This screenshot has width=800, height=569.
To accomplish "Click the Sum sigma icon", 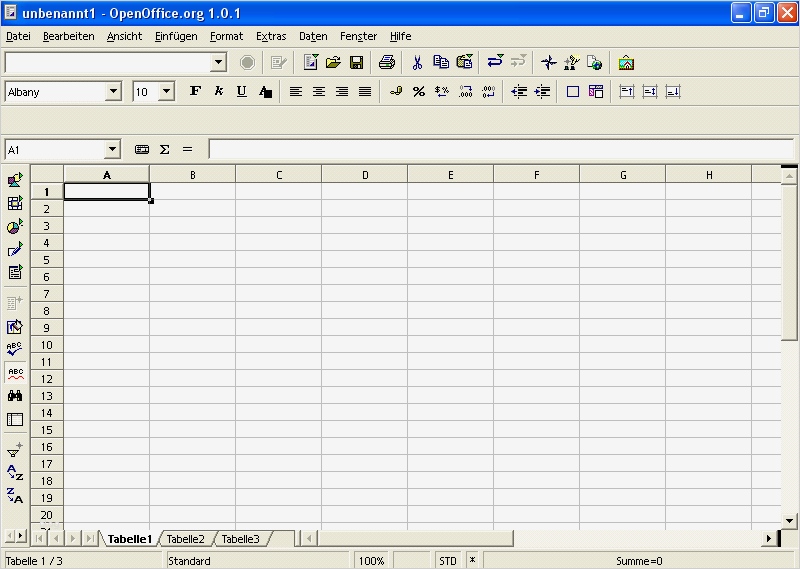I will click(165, 150).
